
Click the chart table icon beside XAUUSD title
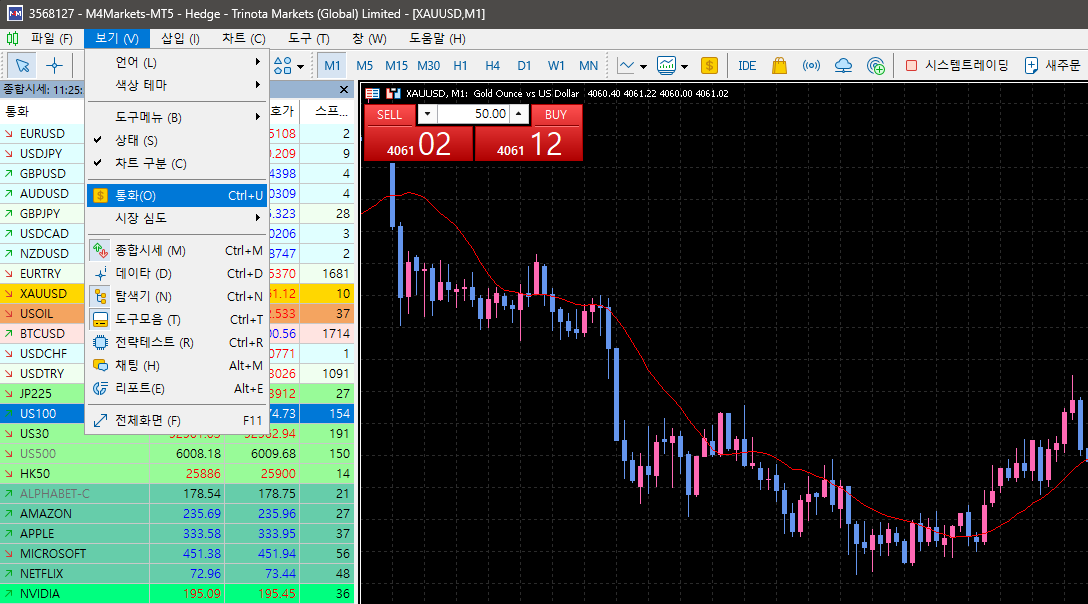click(373, 93)
